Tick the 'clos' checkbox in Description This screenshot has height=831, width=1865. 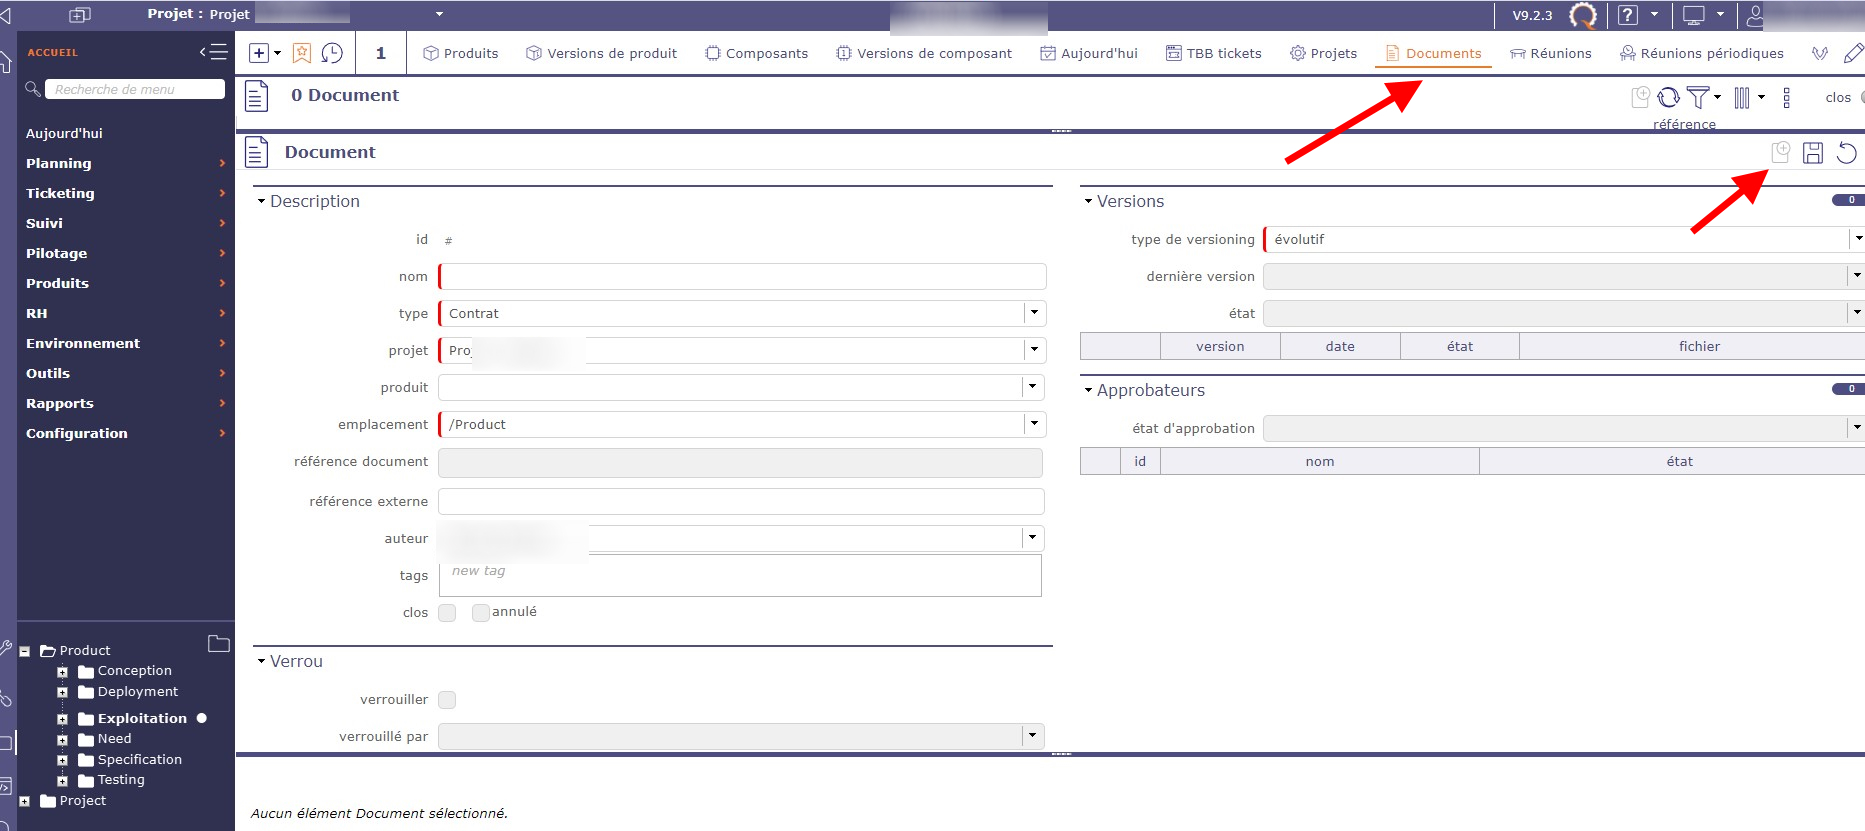pos(447,613)
